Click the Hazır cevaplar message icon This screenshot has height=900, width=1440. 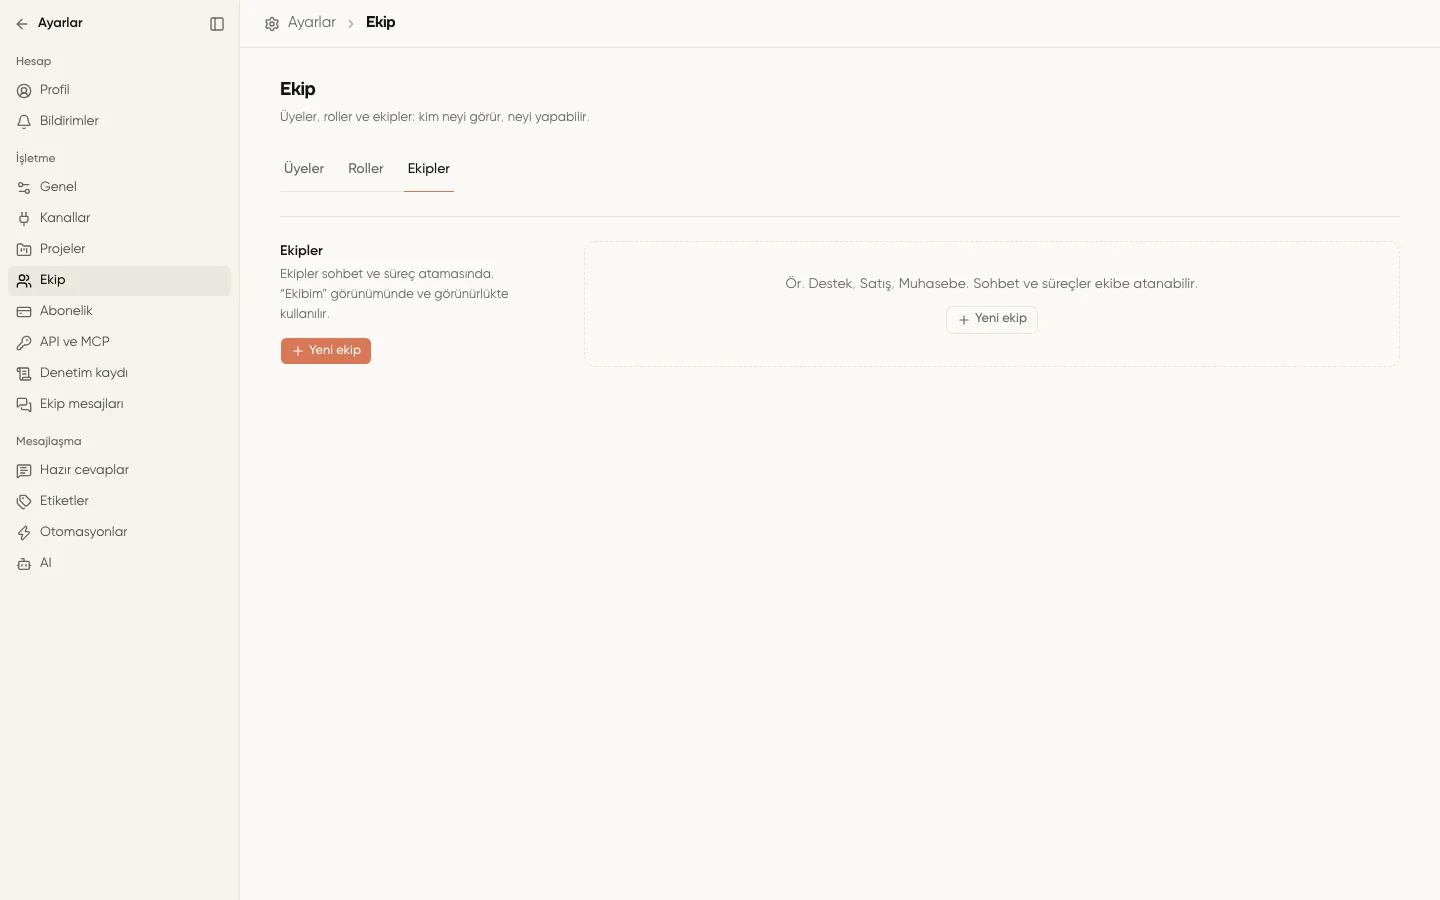(x=24, y=471)
